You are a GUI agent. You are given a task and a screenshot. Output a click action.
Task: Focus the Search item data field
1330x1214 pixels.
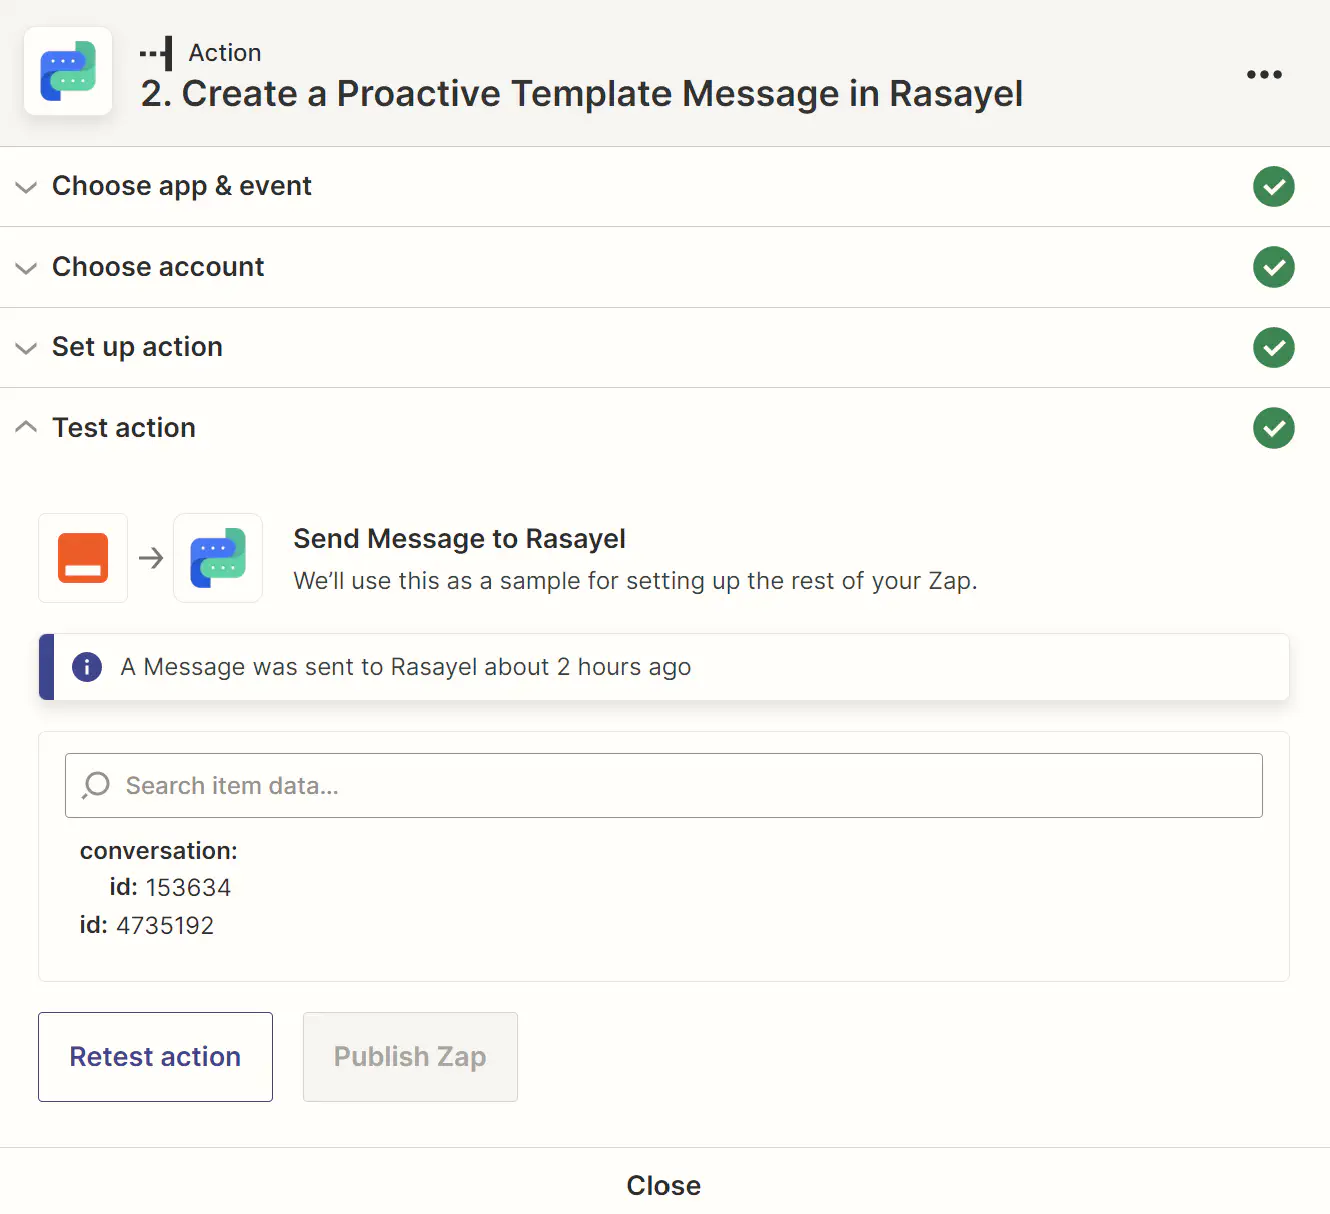click(664, 785)
